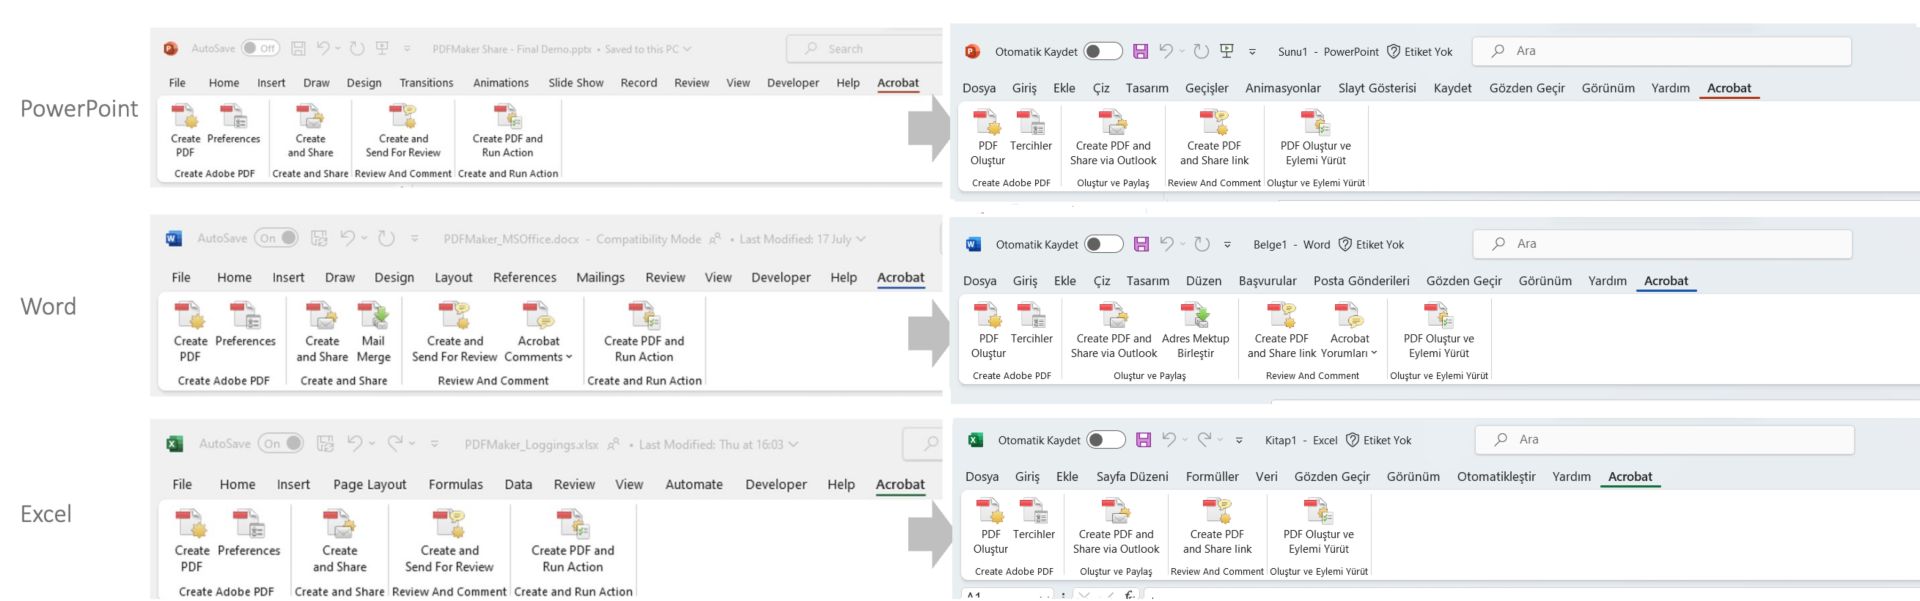
Task: Open References tab in English Word
Action: coord(524,277)
